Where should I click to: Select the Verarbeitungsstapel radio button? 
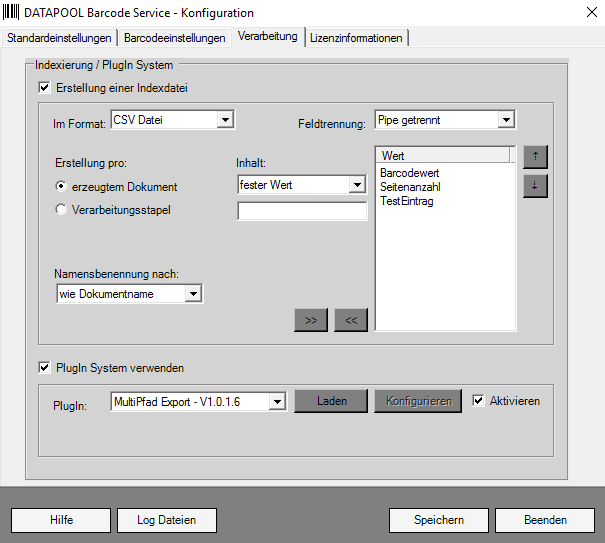[62, 210]
